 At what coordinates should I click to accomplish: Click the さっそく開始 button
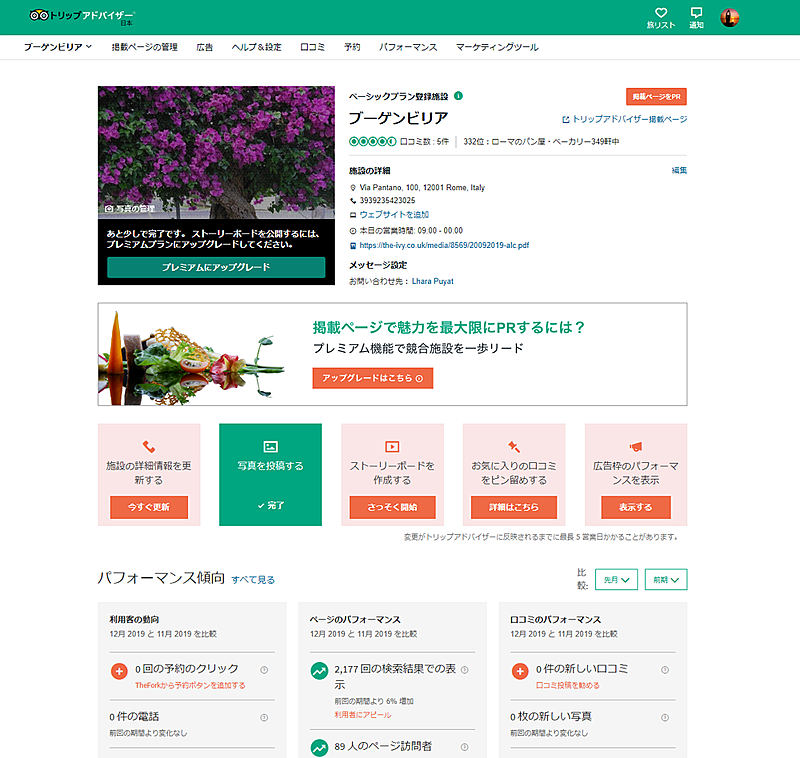click(392, 507)
